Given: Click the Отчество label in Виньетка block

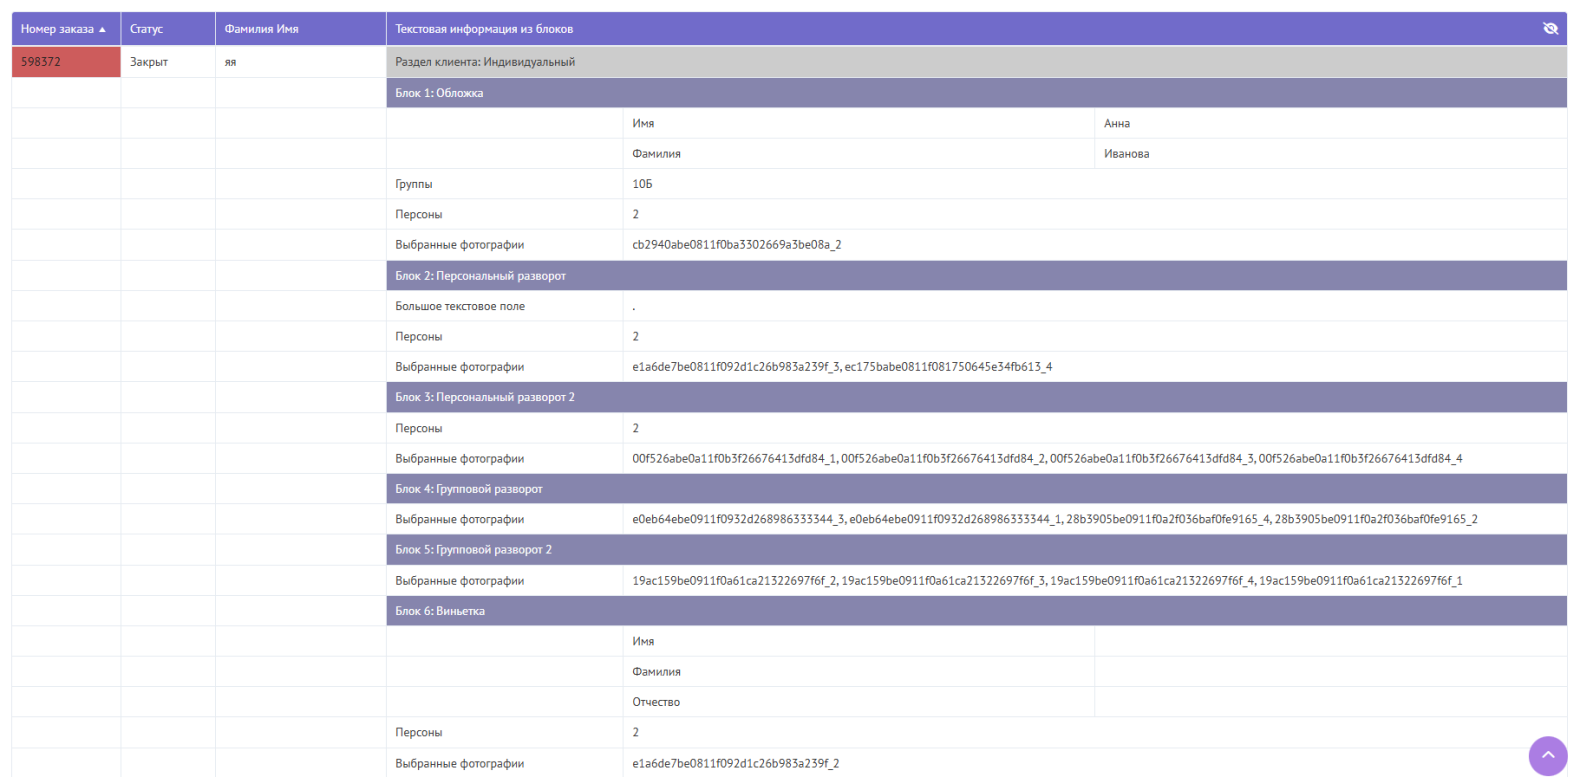Looking at the screenshot, I should (656, 702).
